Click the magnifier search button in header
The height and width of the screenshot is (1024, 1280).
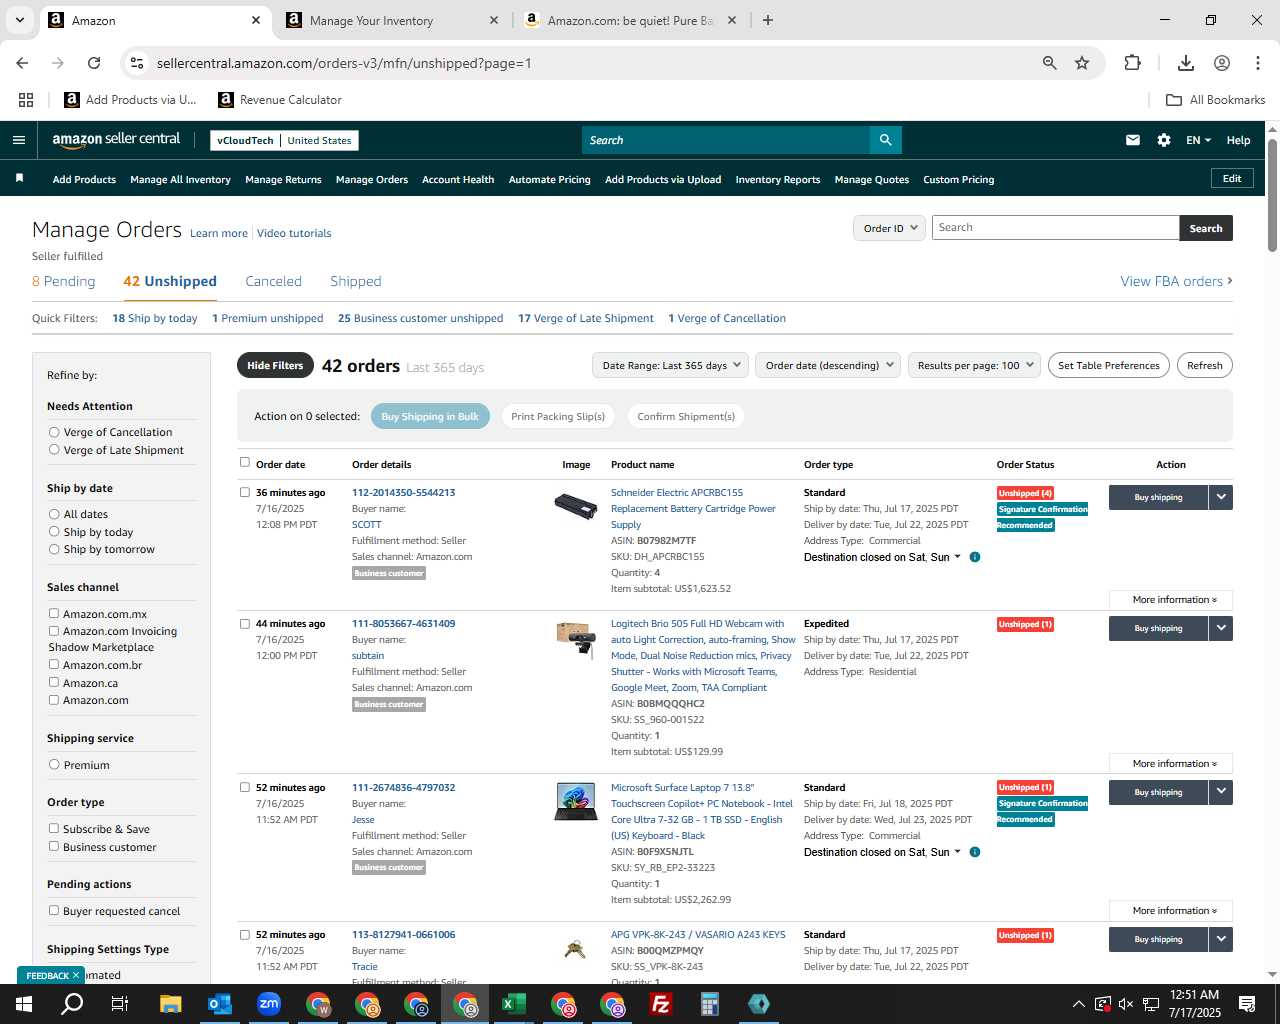885,140
